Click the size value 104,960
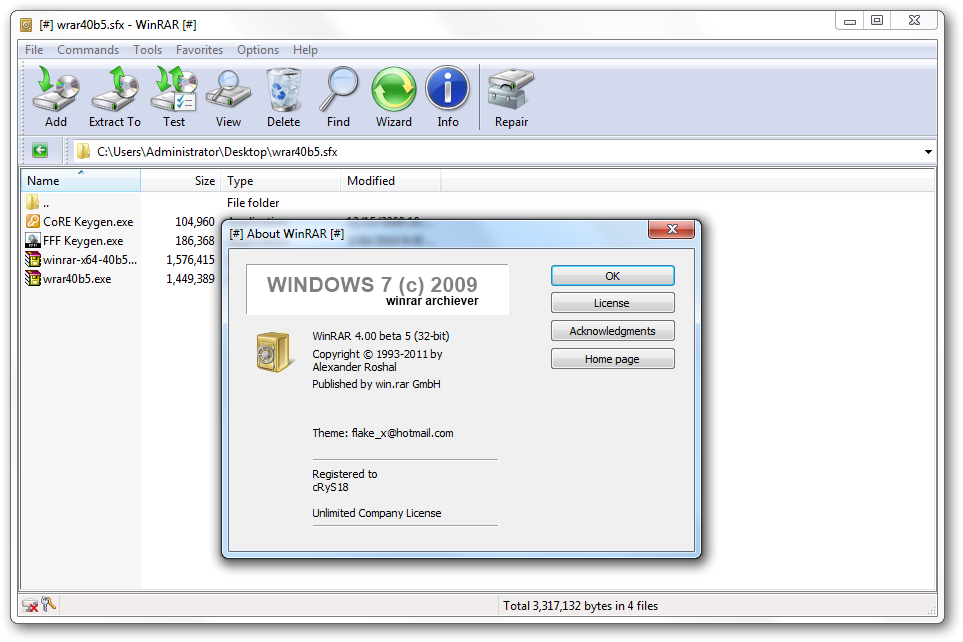The image size is (963, 642). pos(195,222)
